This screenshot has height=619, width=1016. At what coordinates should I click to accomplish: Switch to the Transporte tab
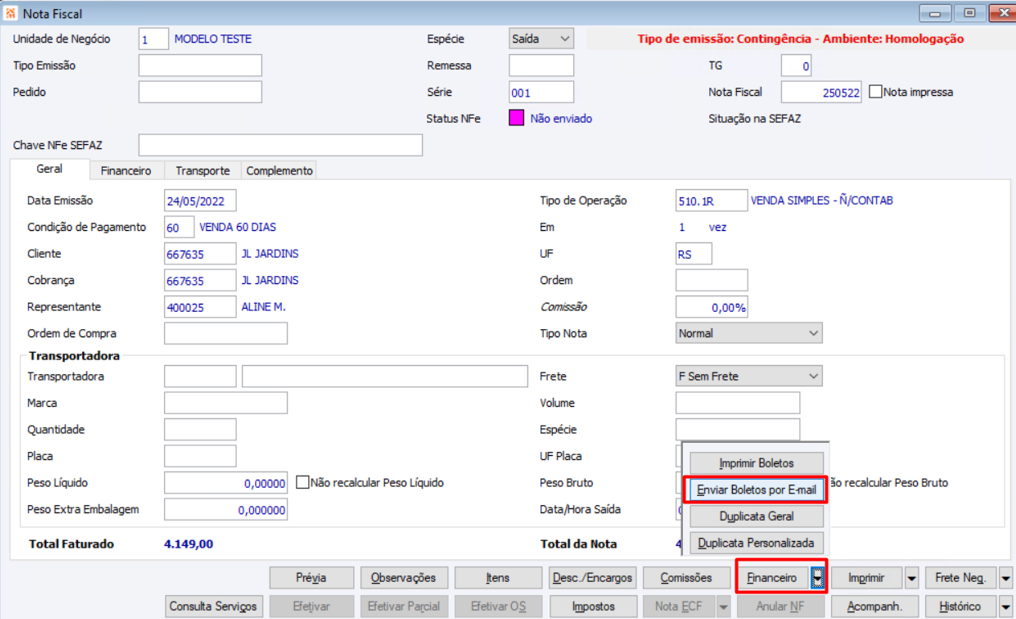click(x=202, y=170)
